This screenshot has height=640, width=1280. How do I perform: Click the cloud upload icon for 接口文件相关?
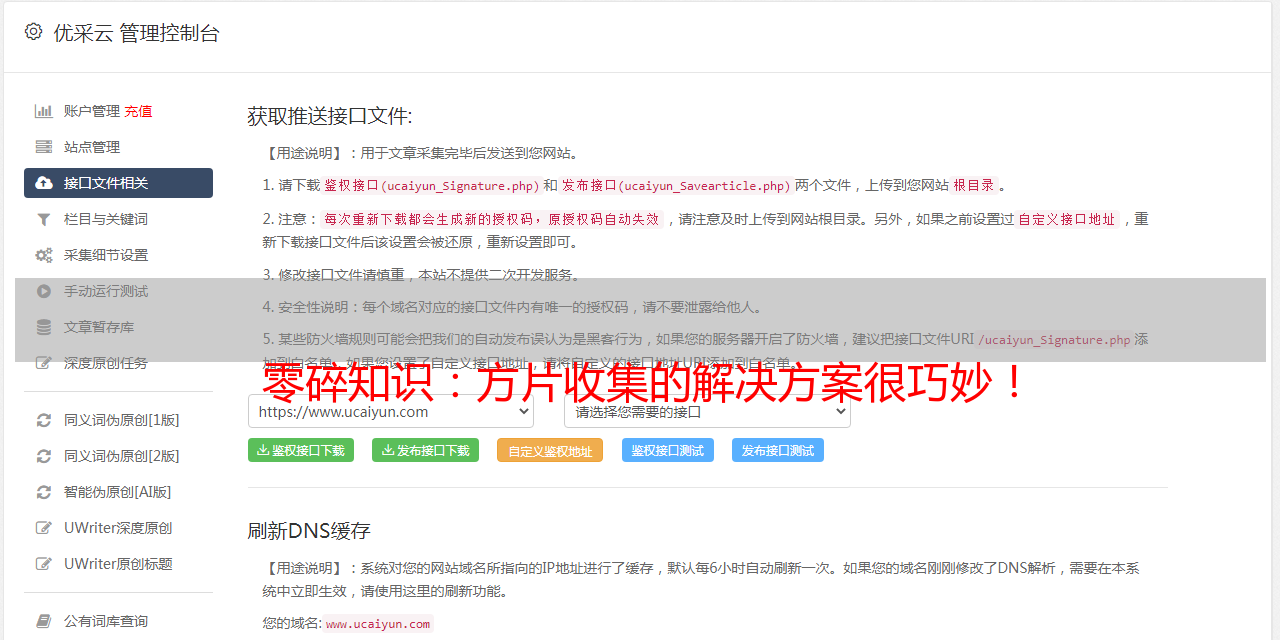pyautogui.click(x=44, y=183)
